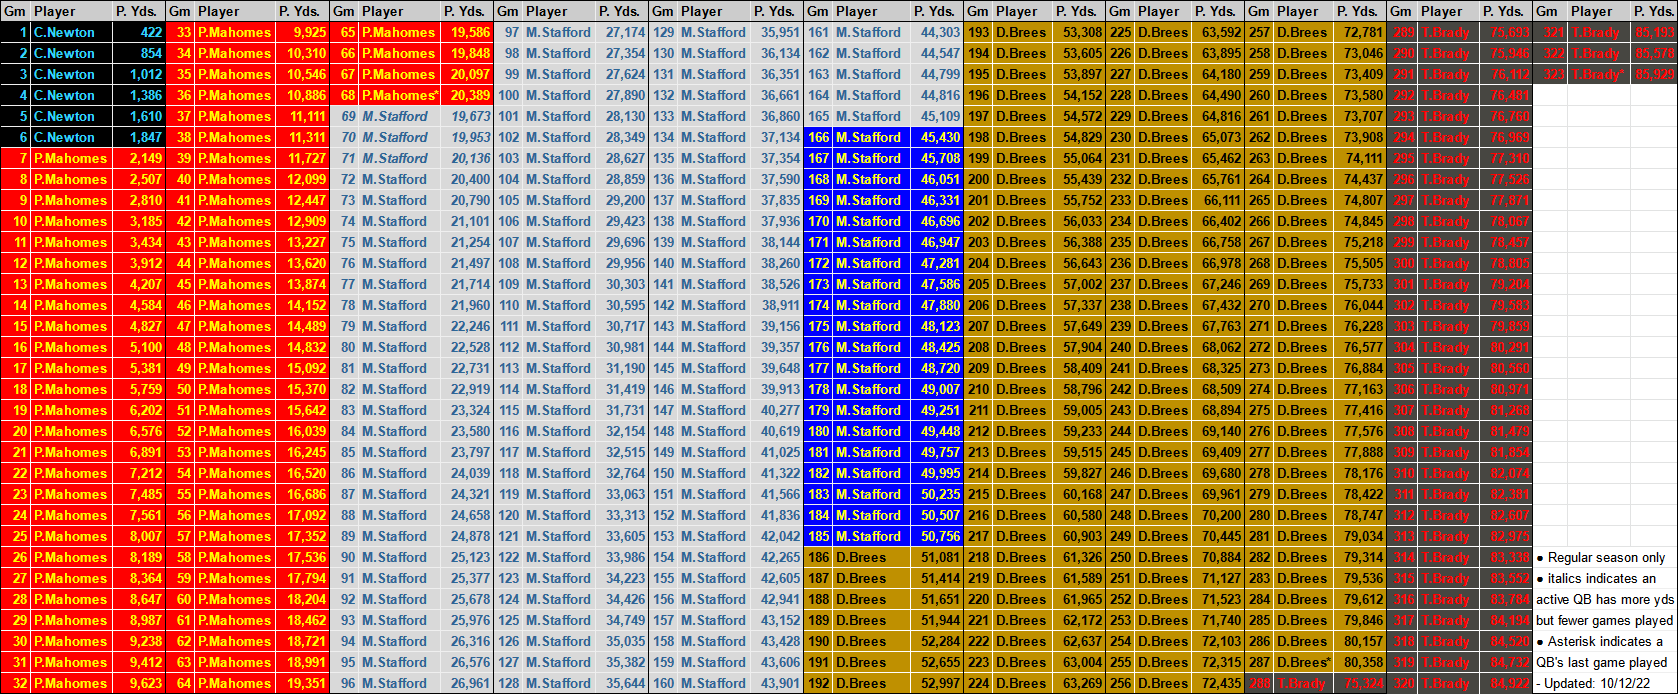
Task: Click the 63,269 yards value
Action: coord(1078,683)
